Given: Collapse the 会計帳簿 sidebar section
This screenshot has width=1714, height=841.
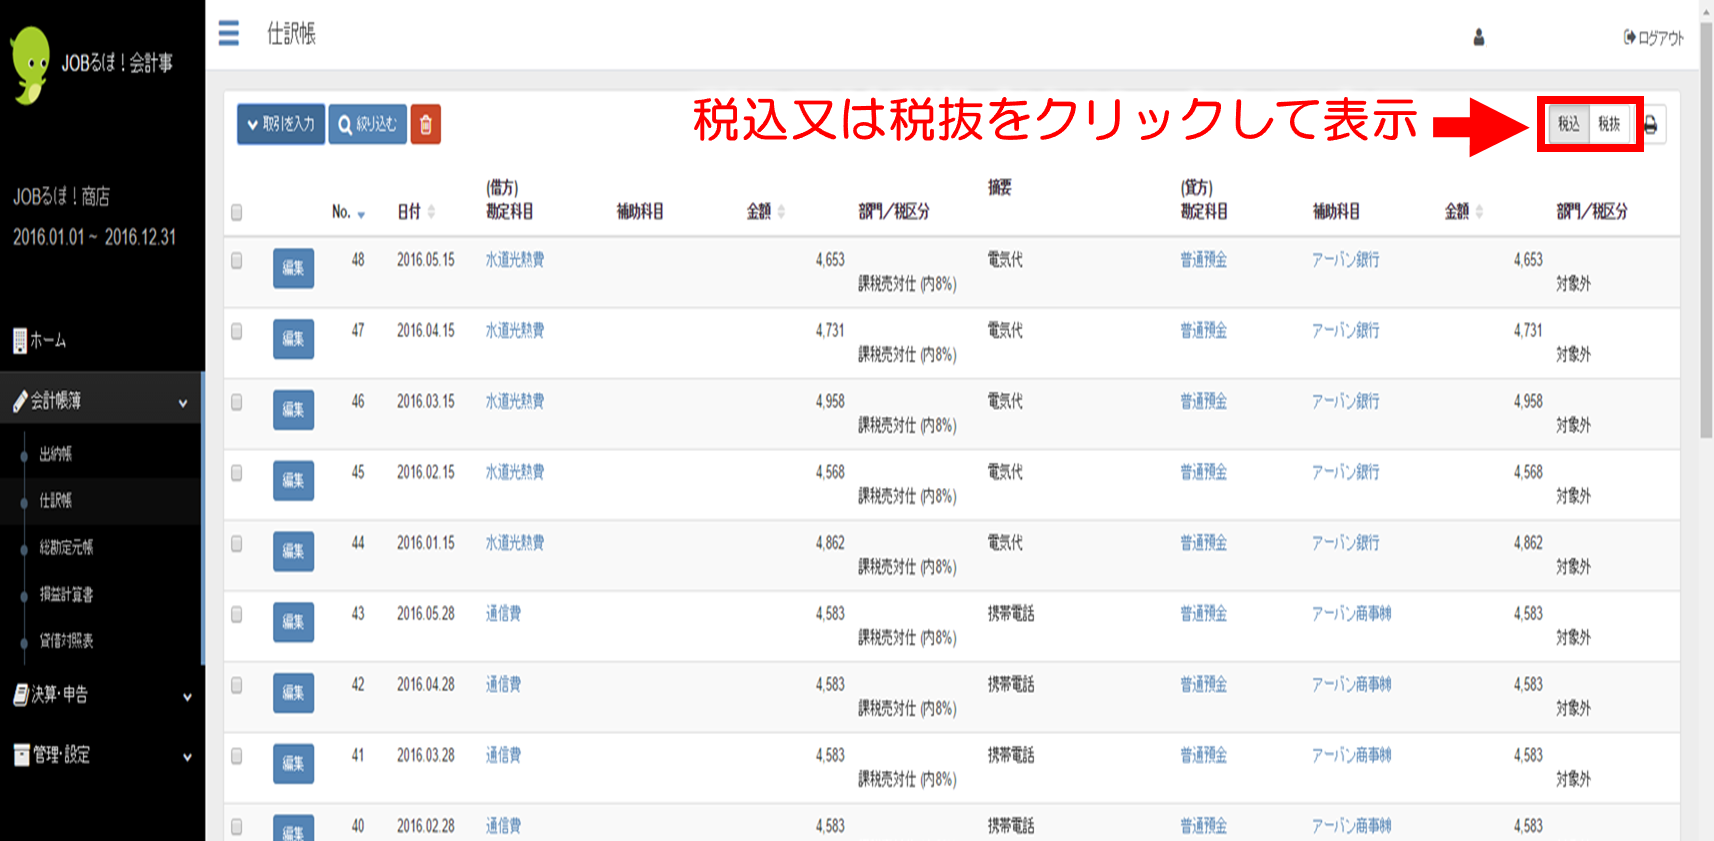Looking at the screenshot, I should [x=101, y=401].
